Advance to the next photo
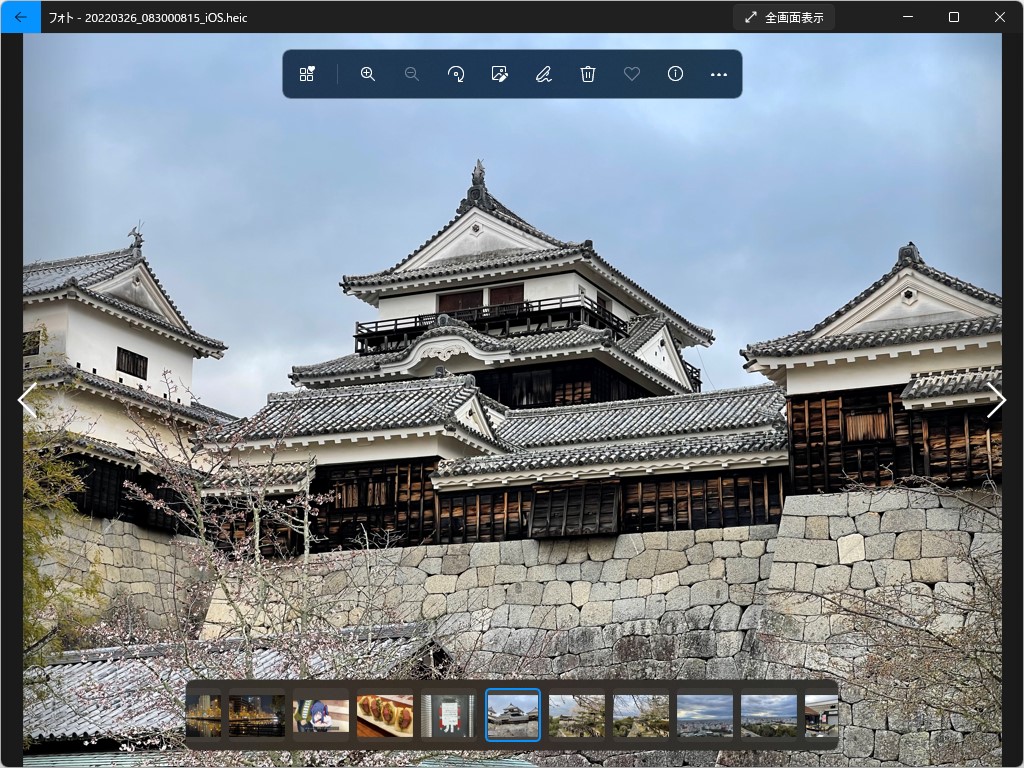The width and height of the screenshot is (1024, 768). [996, 400]
